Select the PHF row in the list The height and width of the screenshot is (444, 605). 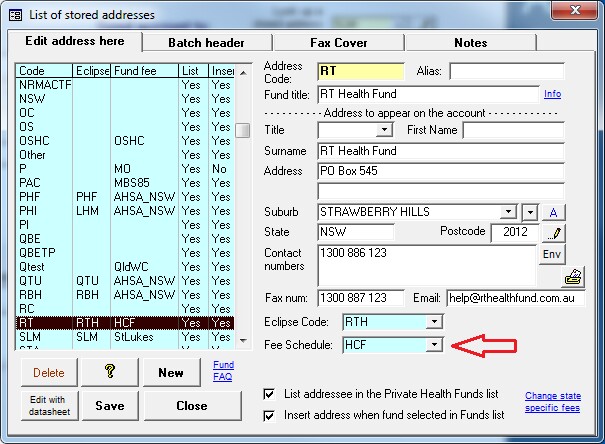125,197
